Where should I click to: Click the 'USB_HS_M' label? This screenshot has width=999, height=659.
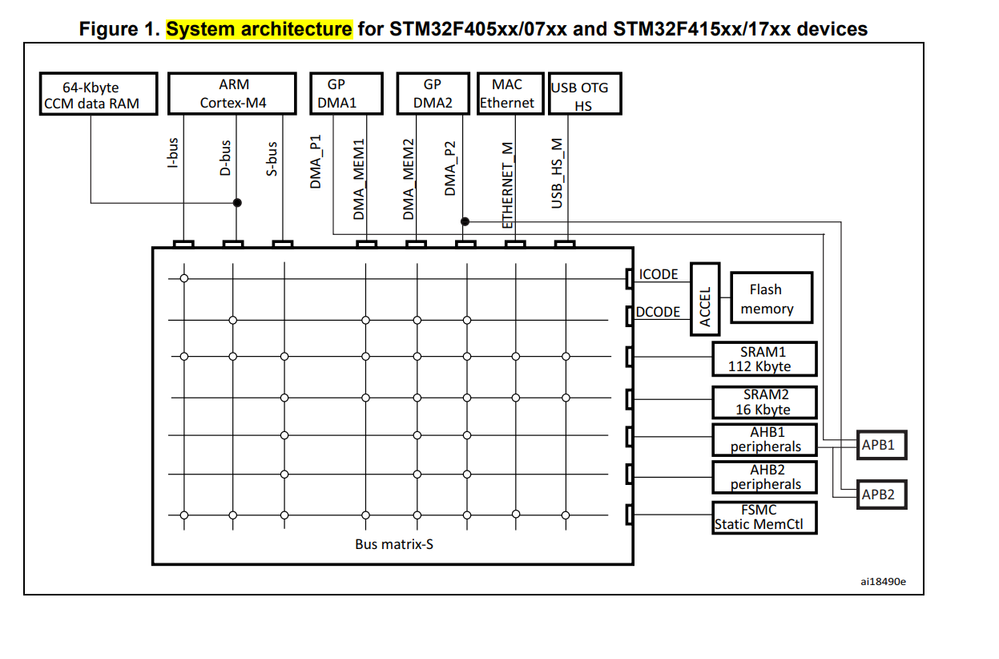click(x=557, y=173)
